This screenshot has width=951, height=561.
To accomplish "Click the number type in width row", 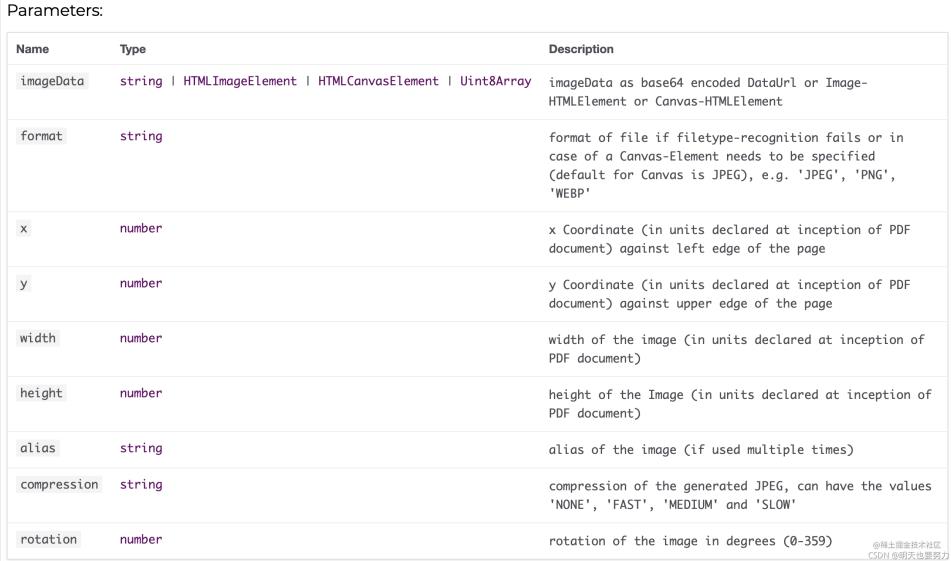I will (x=141, y=338).
